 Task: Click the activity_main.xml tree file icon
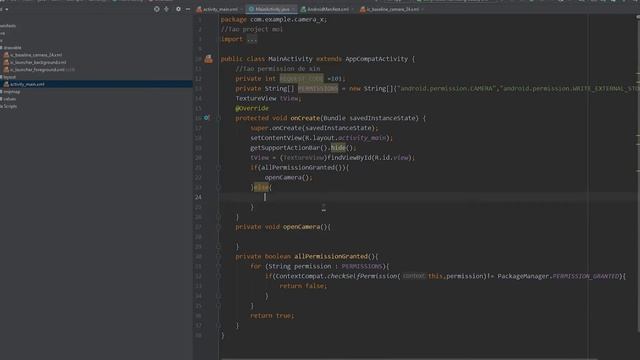click(x=6, y=84)
